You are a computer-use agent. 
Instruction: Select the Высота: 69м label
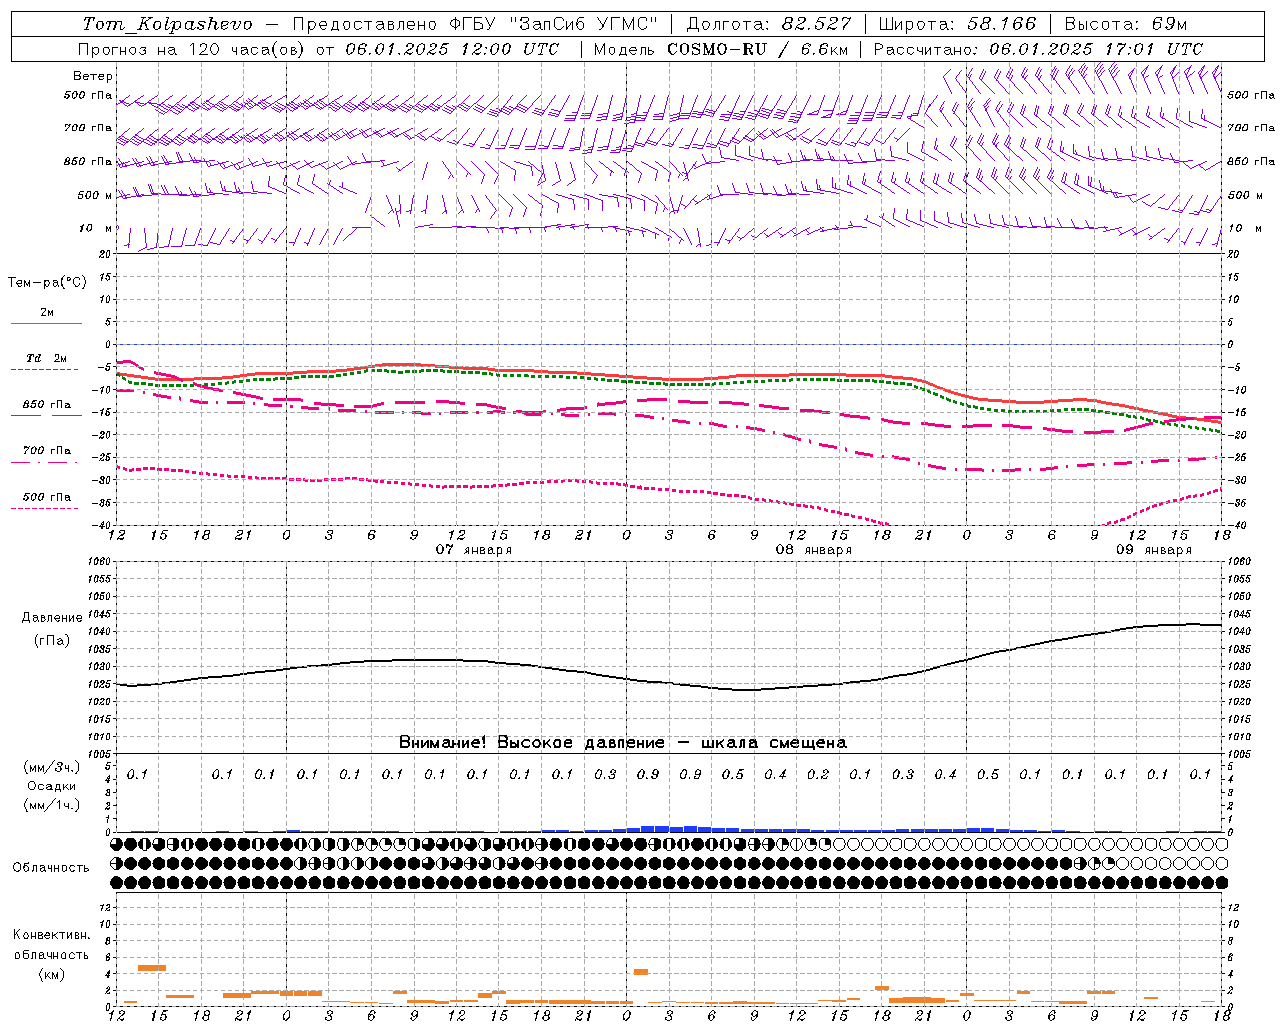(x=1126, y=24)
